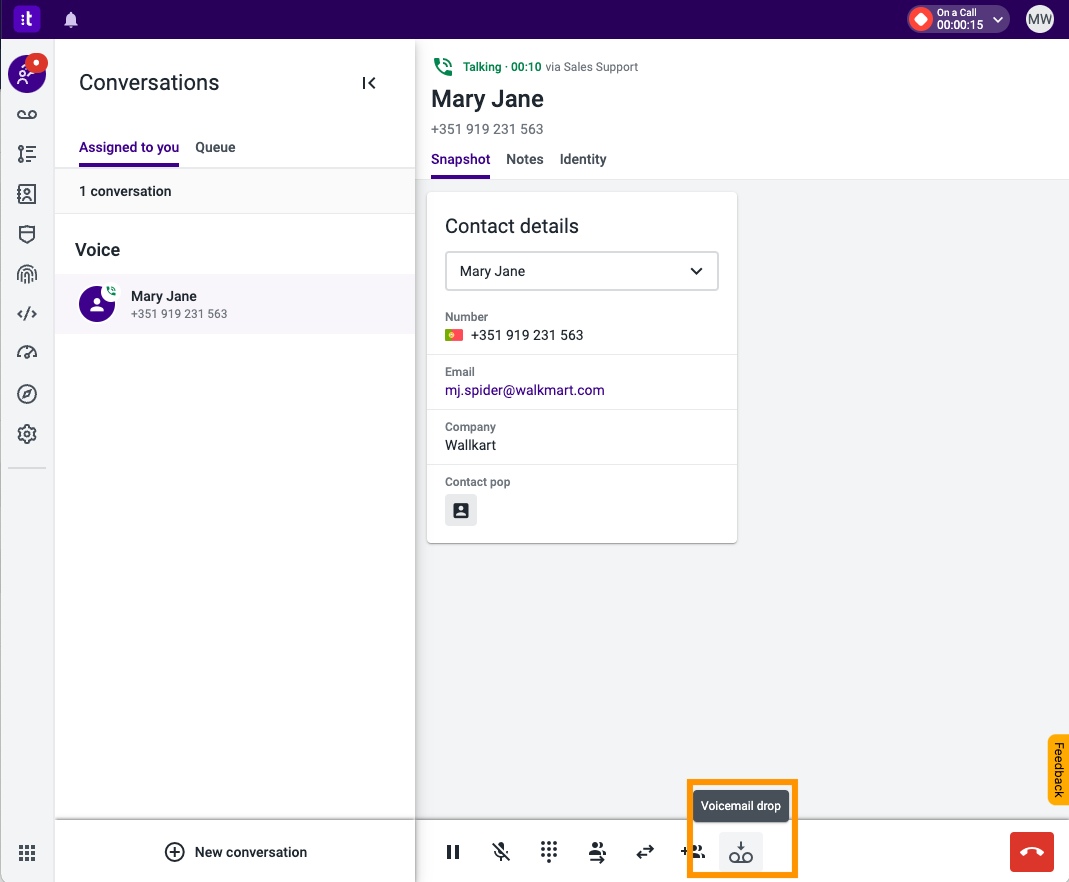Open the settings gear in sidebar
The image size is (1069, 882).
click(27, 434)
